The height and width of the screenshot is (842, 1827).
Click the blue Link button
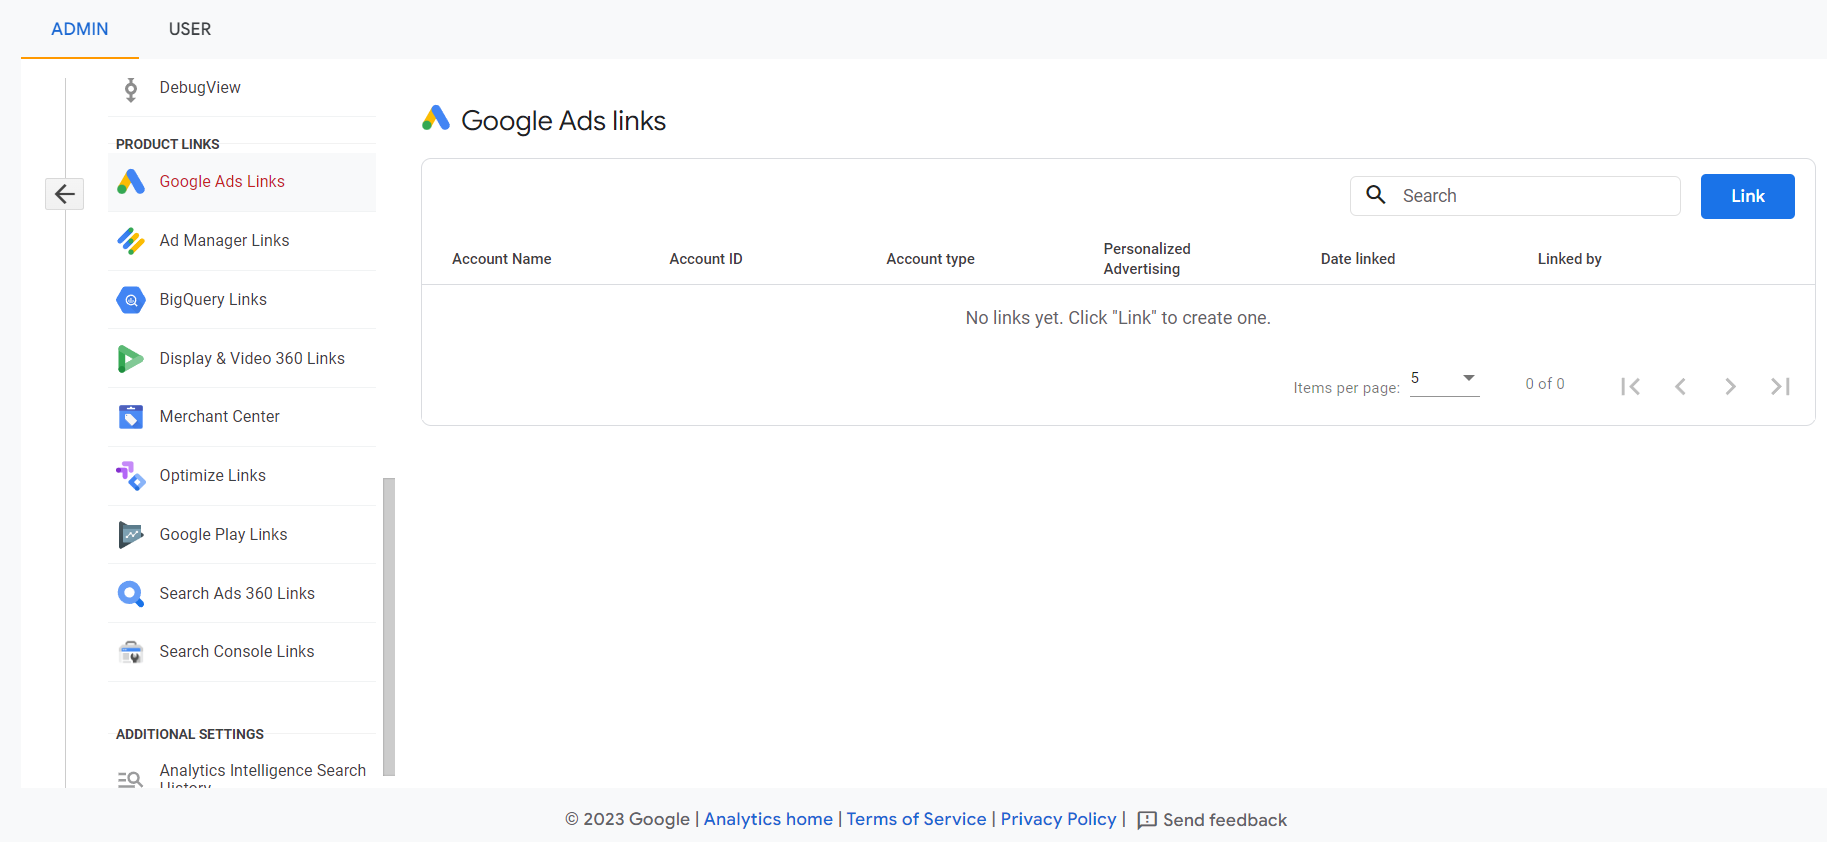coord(1748,196)
